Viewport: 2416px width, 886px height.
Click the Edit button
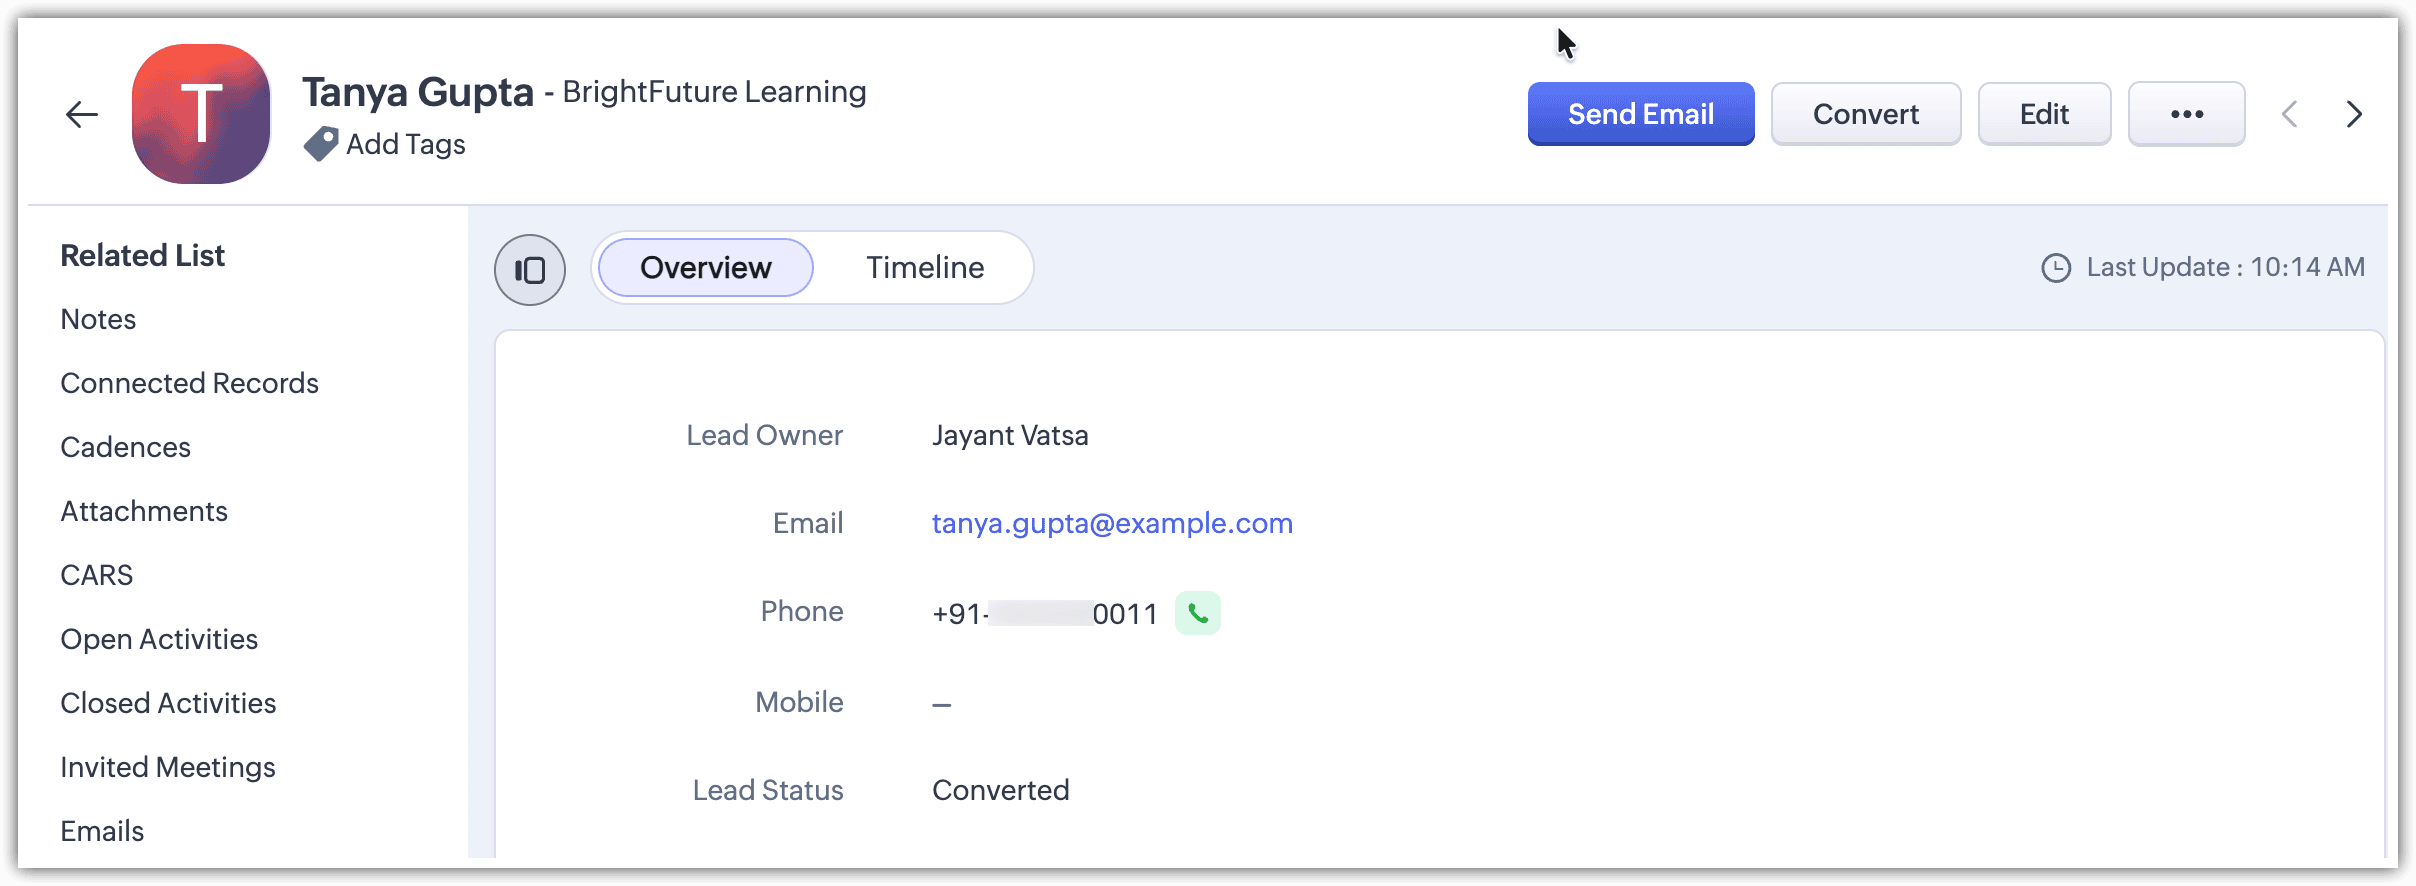point(2044,114)
